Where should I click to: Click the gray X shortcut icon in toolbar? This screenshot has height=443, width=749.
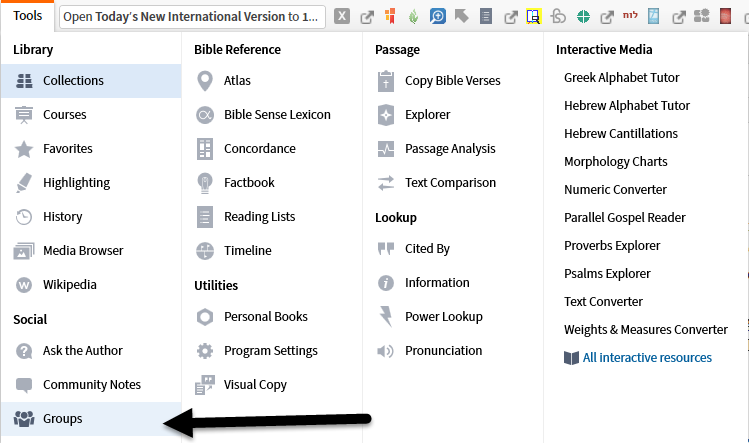tap(342, 16)
